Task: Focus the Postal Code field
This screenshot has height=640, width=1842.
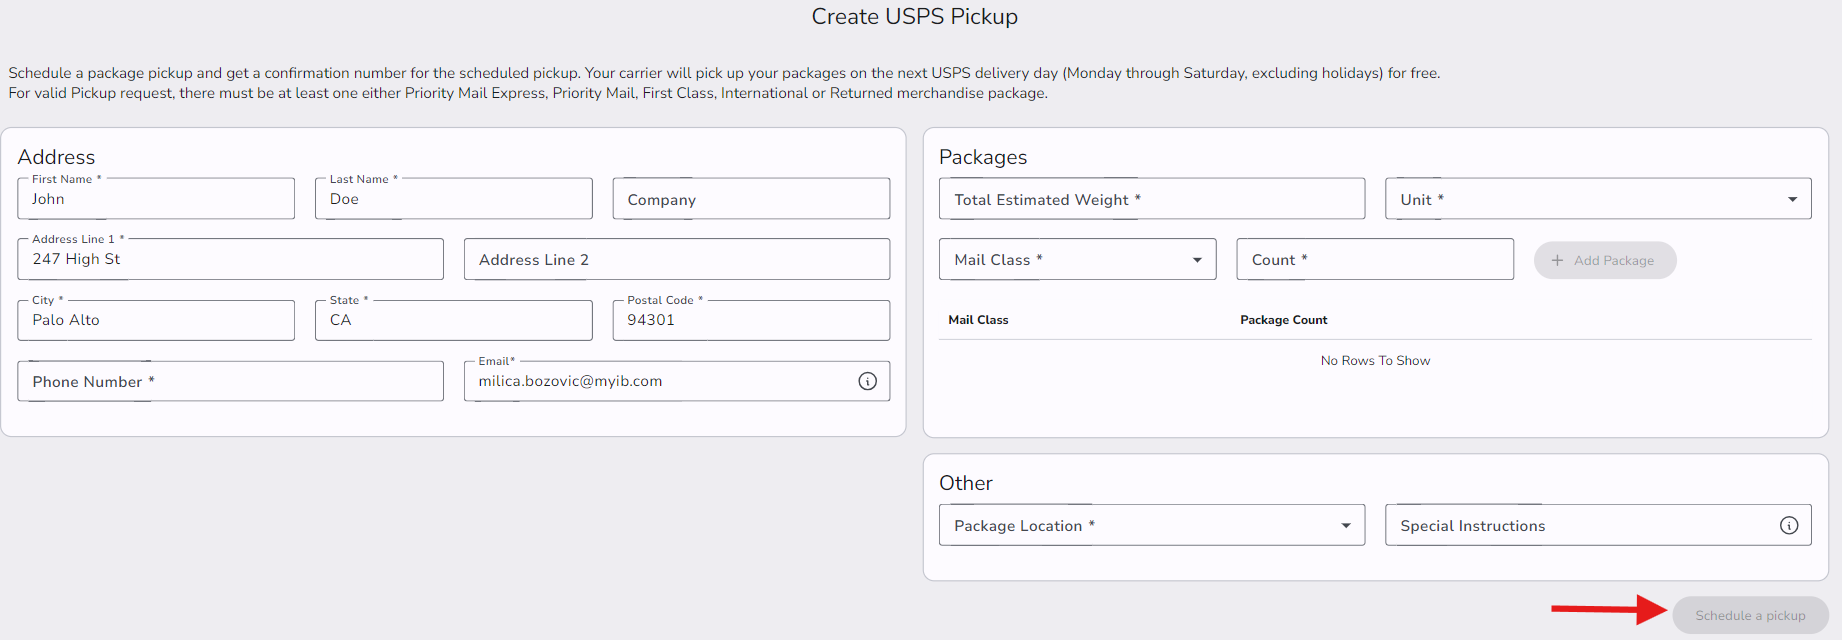Action: (750, 321)
